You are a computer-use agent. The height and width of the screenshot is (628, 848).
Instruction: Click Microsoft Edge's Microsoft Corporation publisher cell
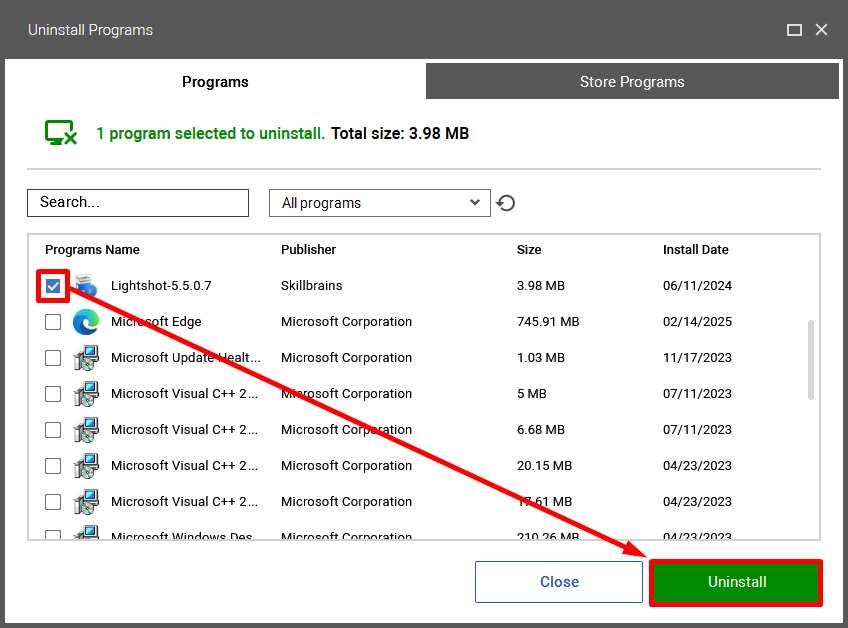click(x=346, y=322)
